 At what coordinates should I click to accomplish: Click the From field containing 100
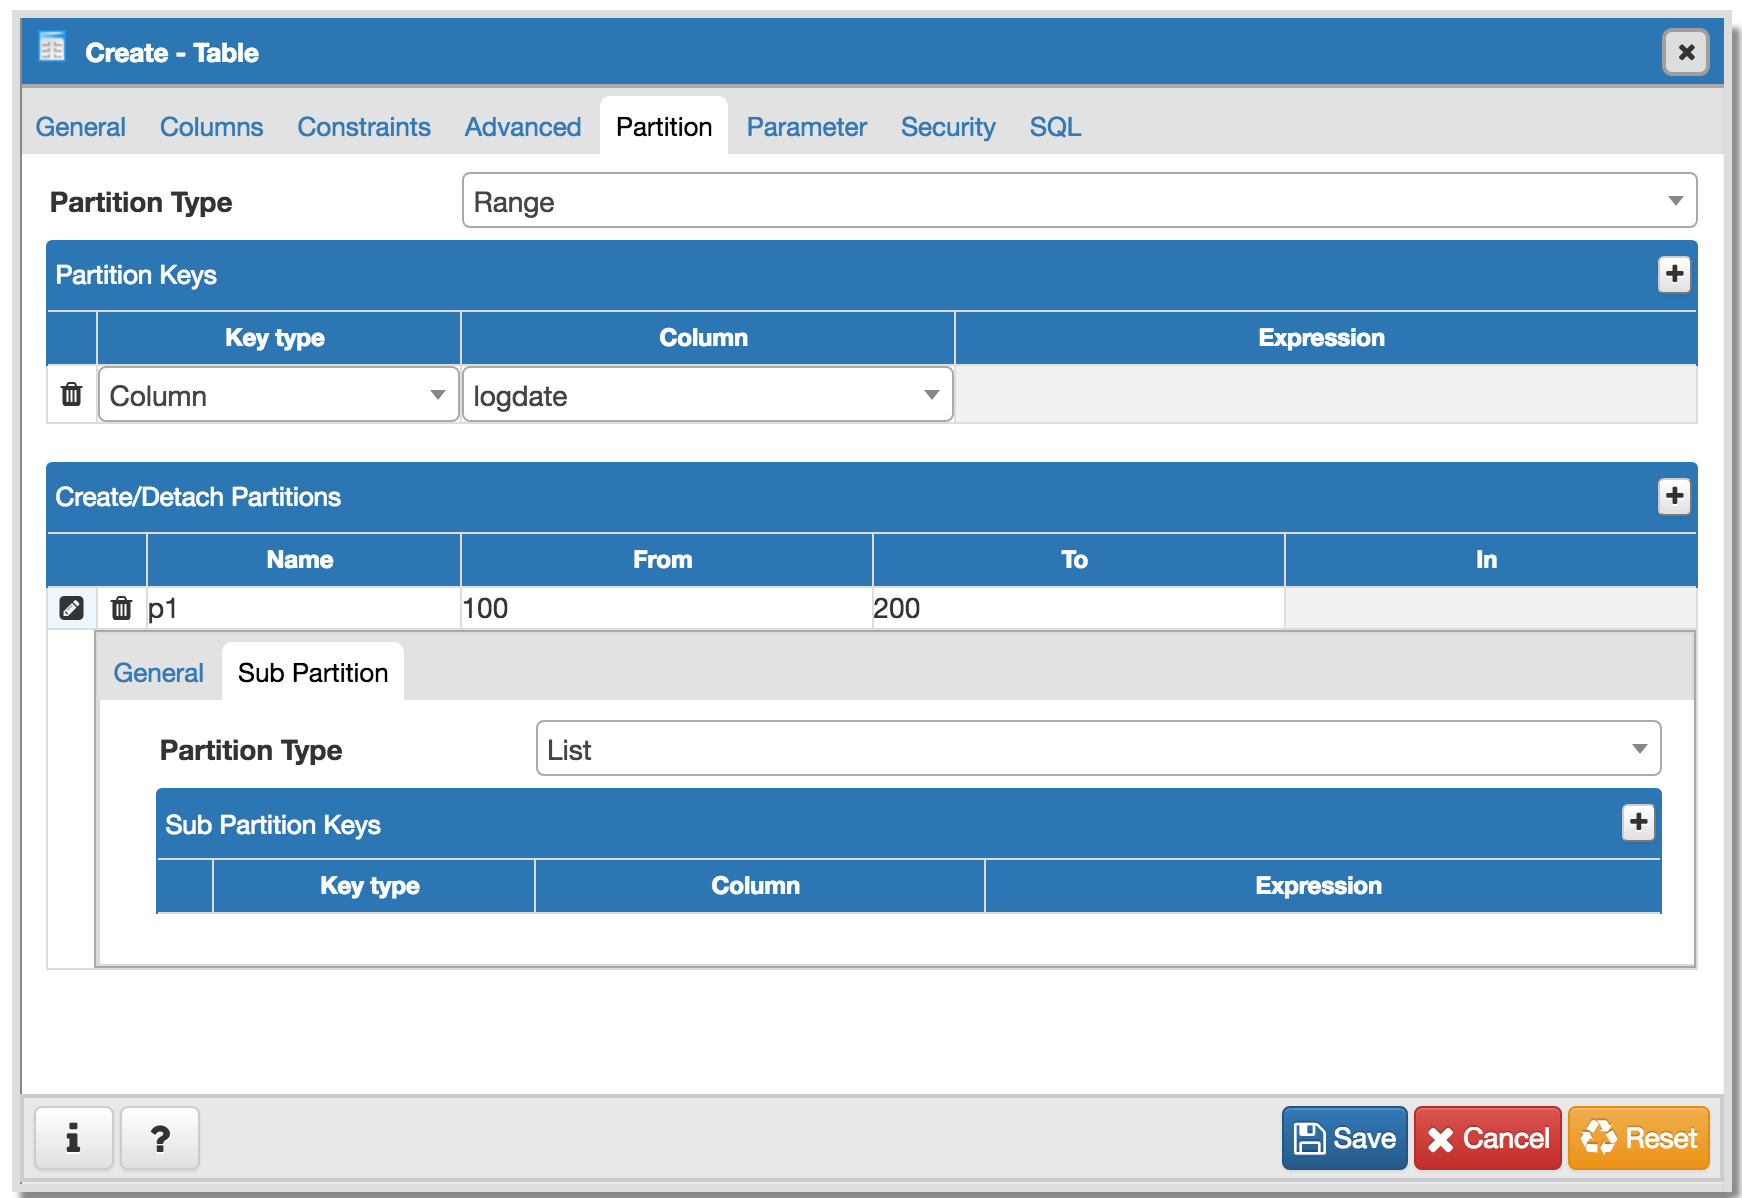pos(665,608)
